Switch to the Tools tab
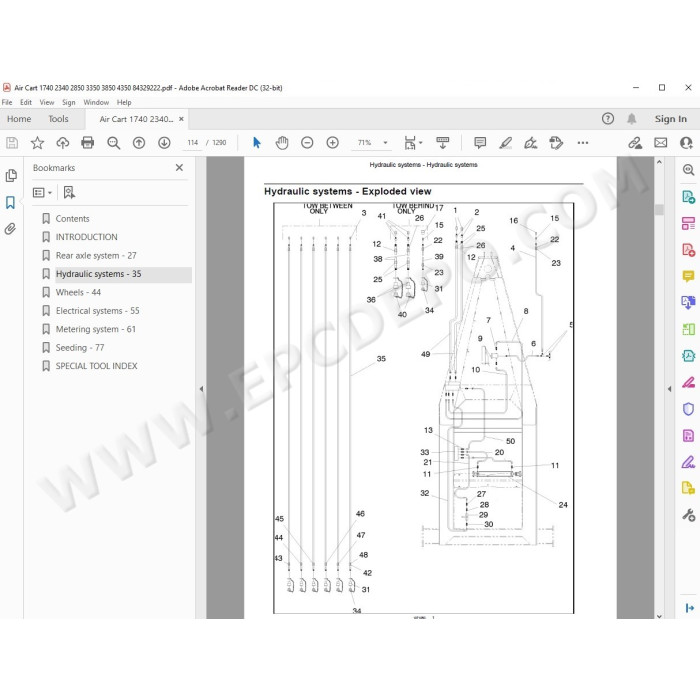The height and width of the screenshot is (700, 700). point(58,119)
